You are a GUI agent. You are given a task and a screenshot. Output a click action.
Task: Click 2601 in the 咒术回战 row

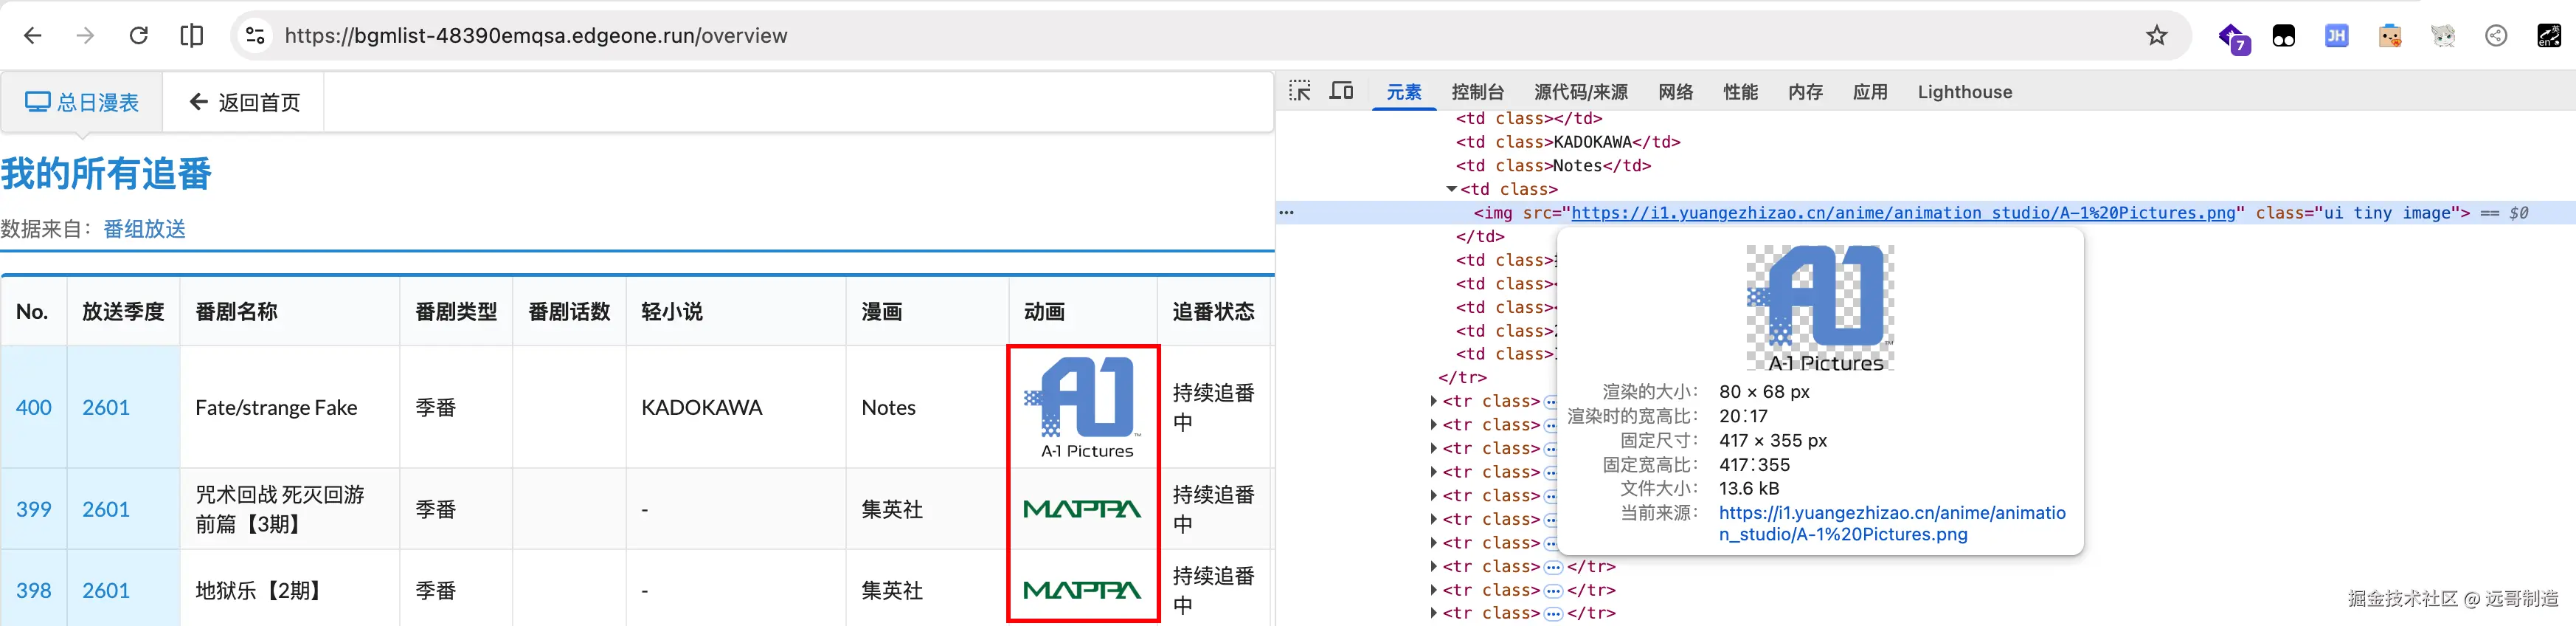click(106, 509)
